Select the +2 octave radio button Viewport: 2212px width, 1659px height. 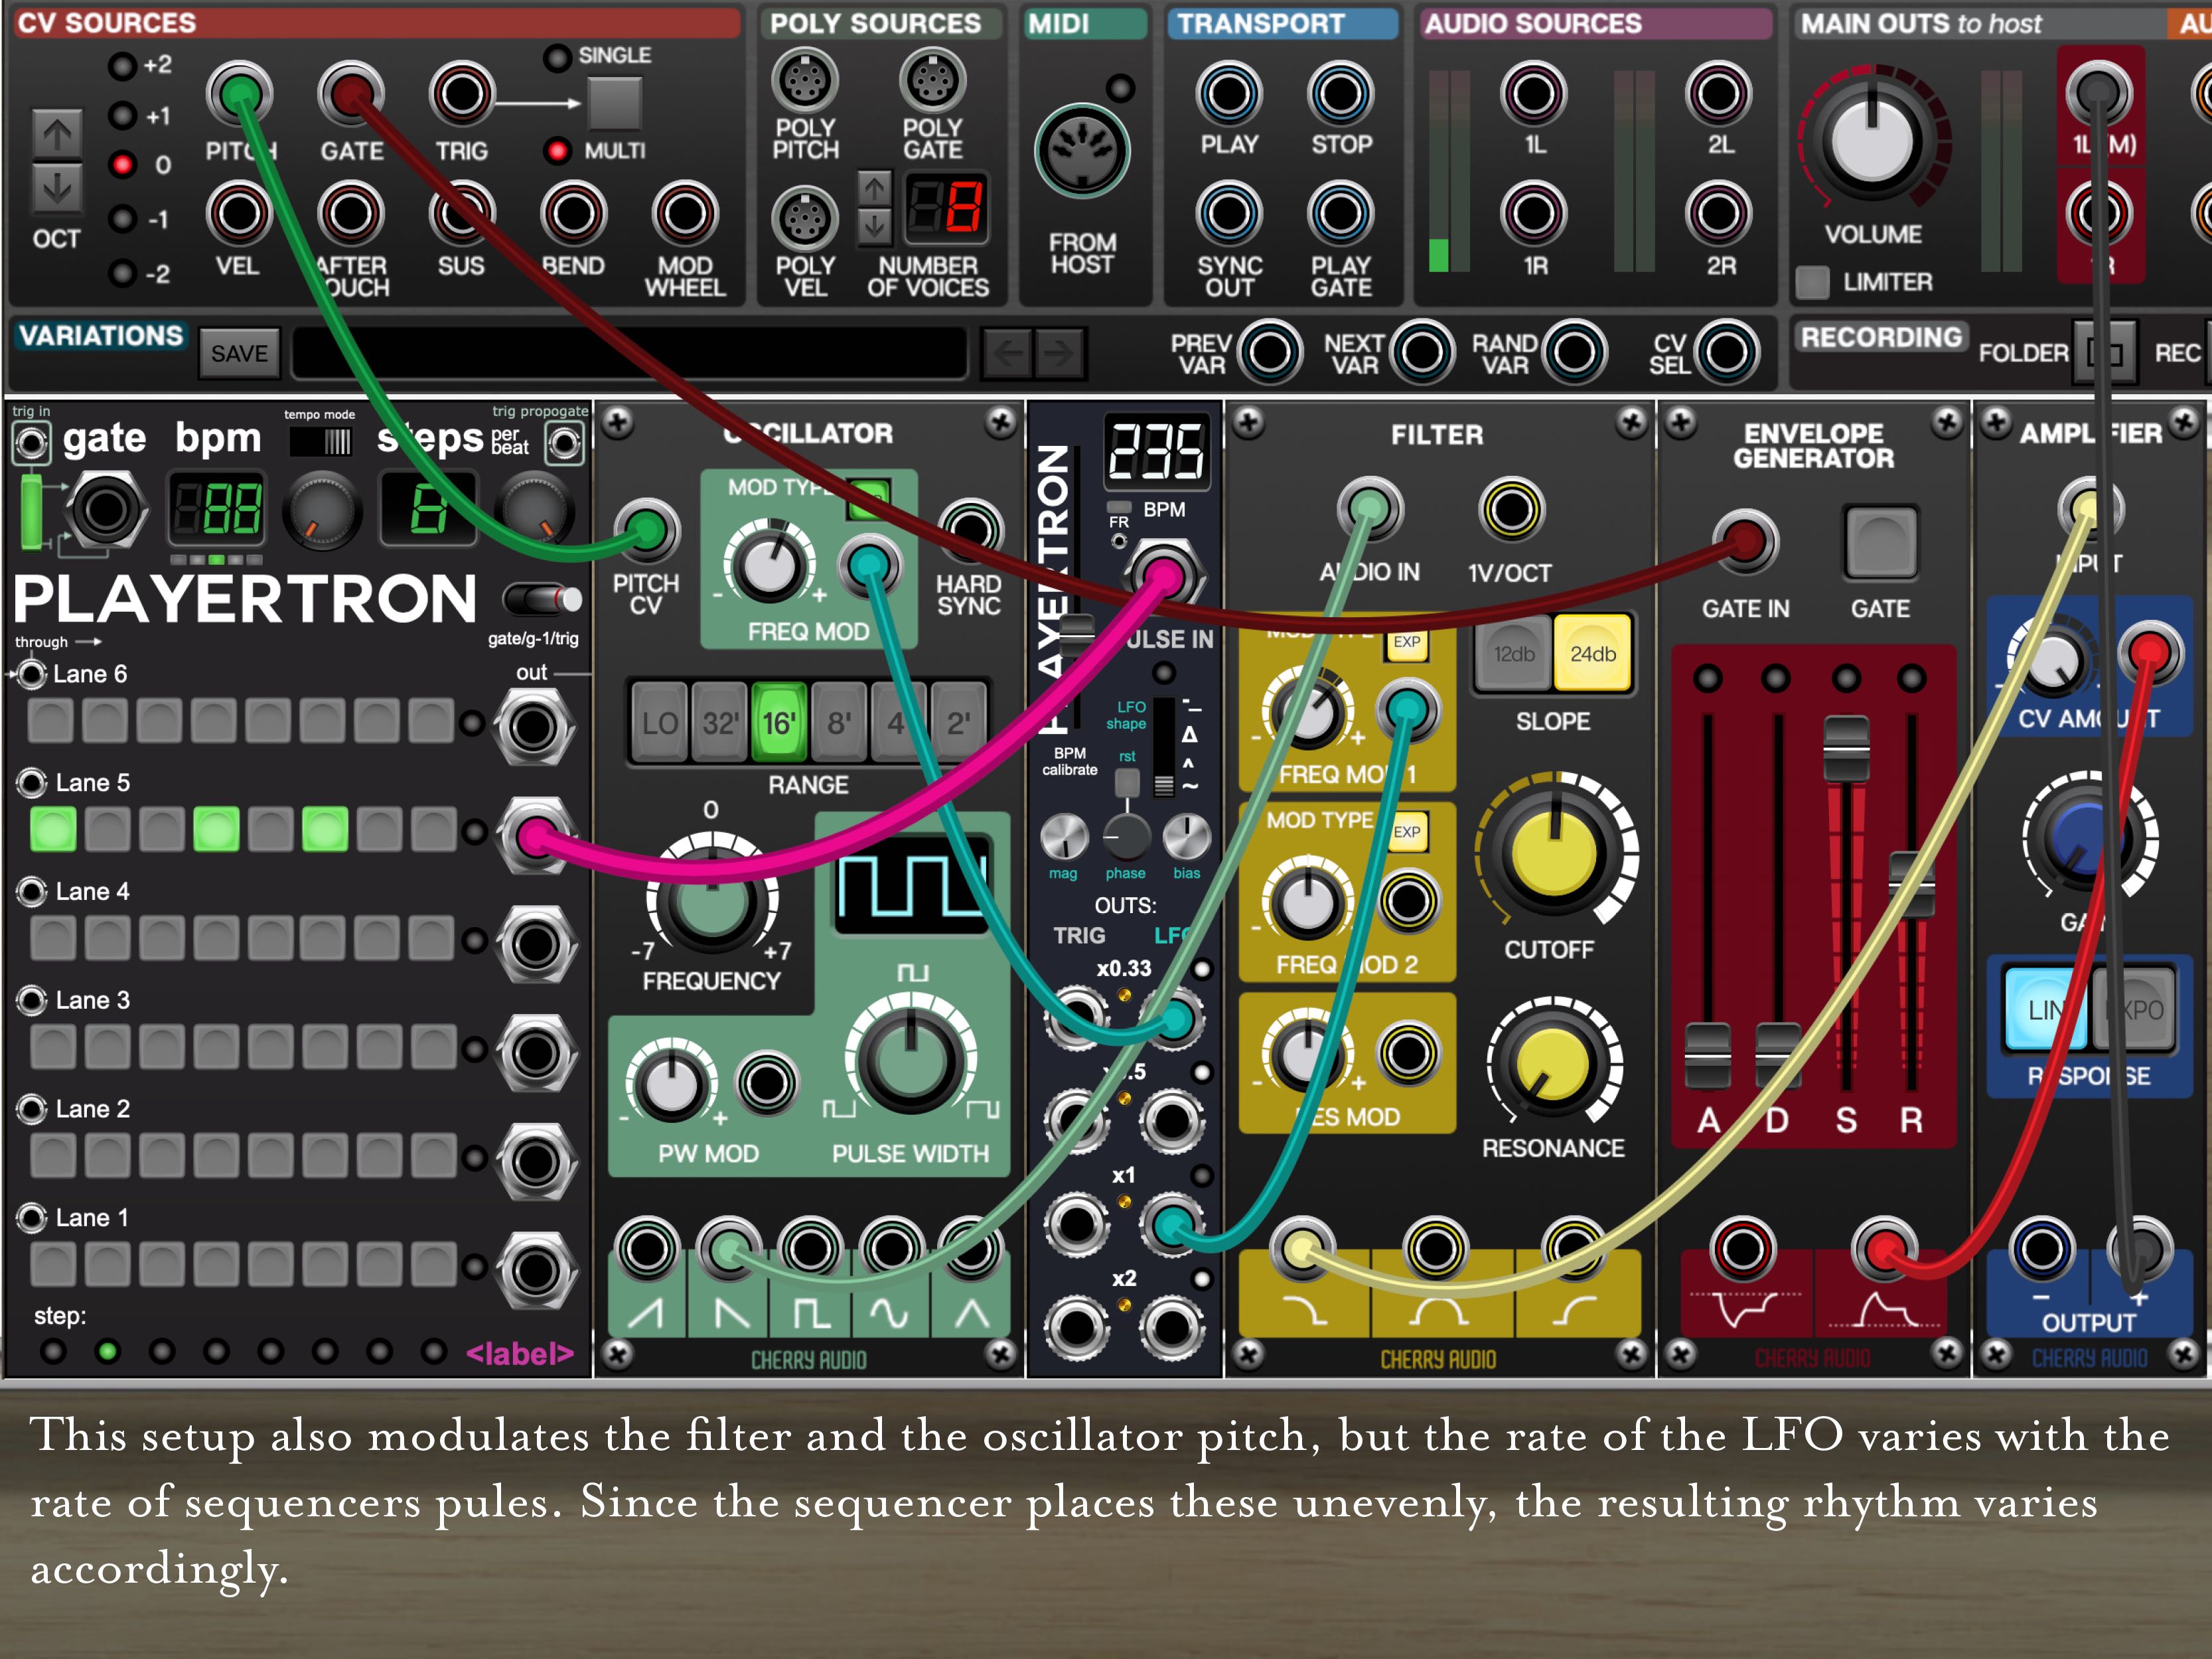(x=122, y=67)
